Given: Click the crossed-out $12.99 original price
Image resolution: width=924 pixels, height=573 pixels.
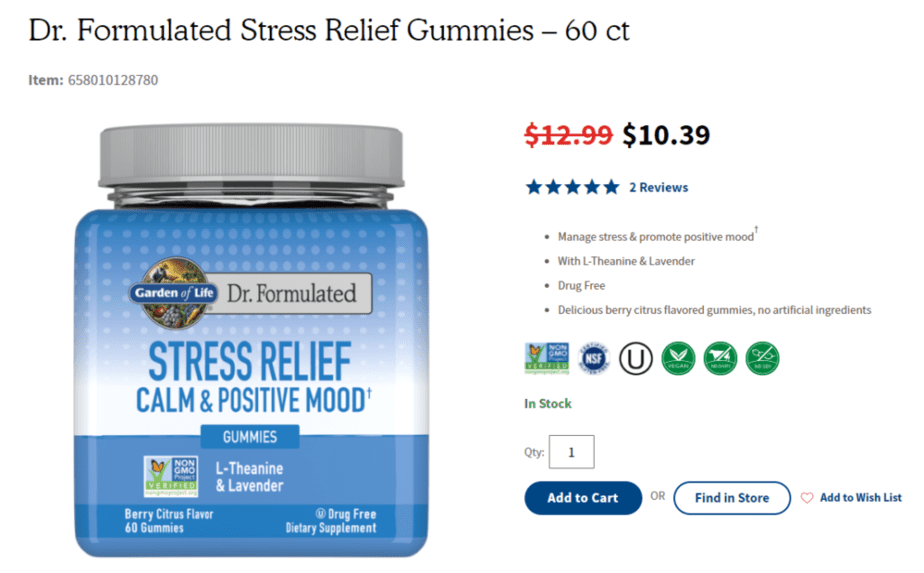Looking at the screenshot, I should 569,135.
